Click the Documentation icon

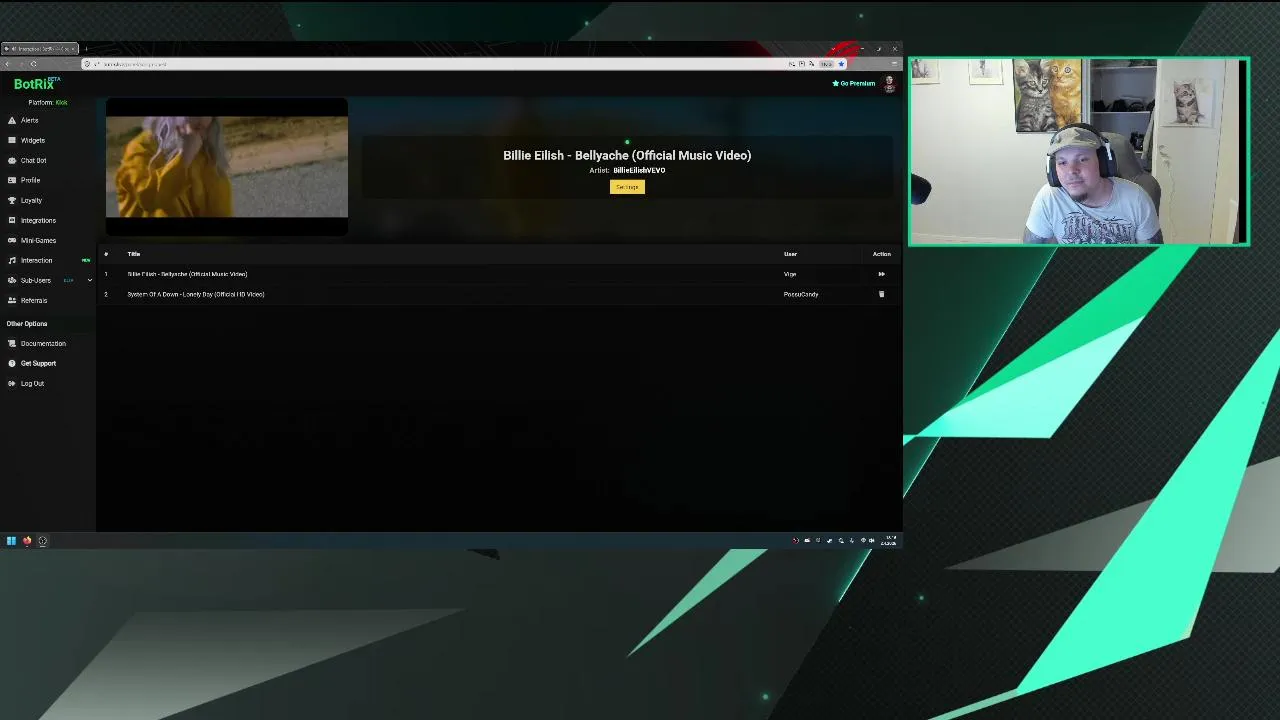(x=11, y=343)
